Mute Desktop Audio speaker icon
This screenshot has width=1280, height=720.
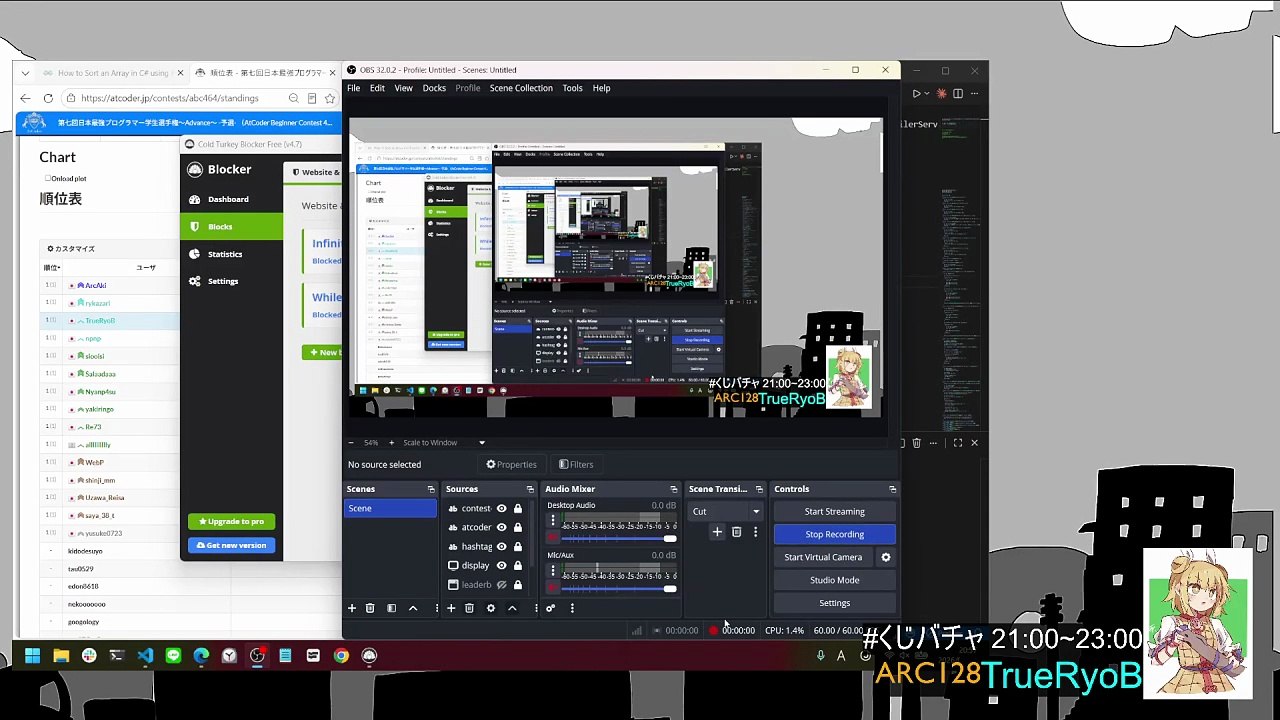point(552,538)
